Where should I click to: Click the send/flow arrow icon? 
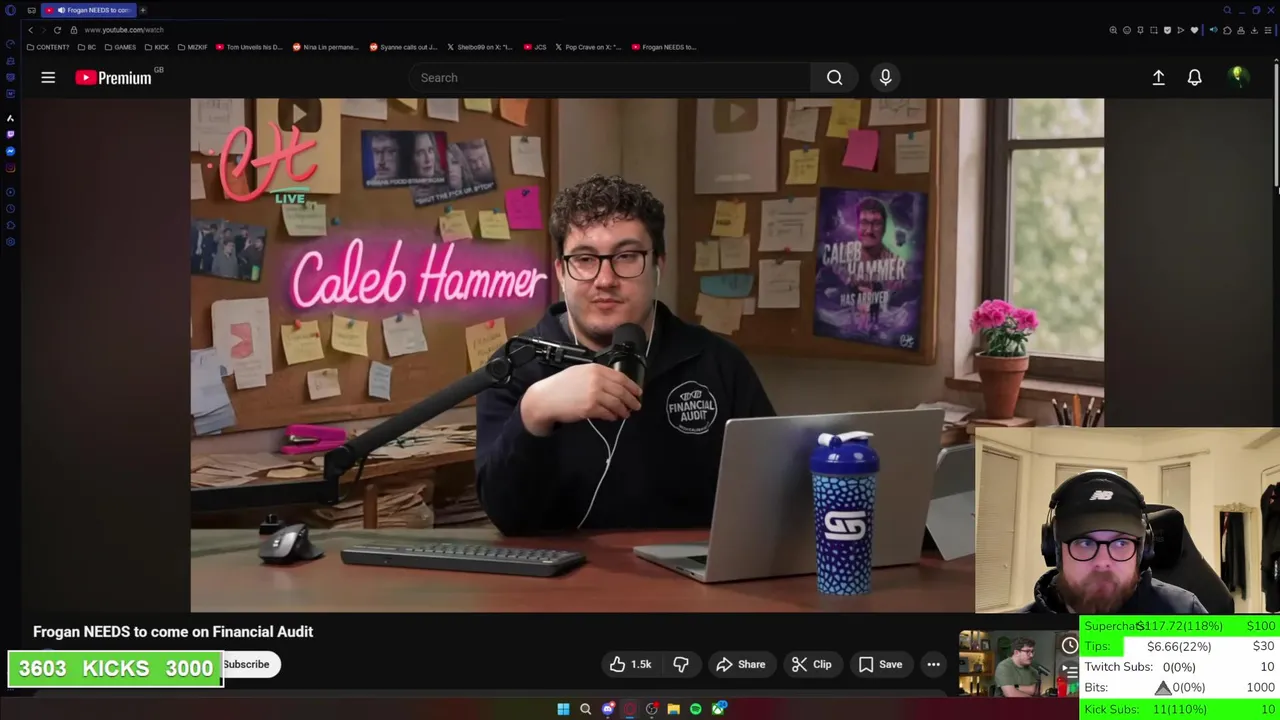(1181, 30)
